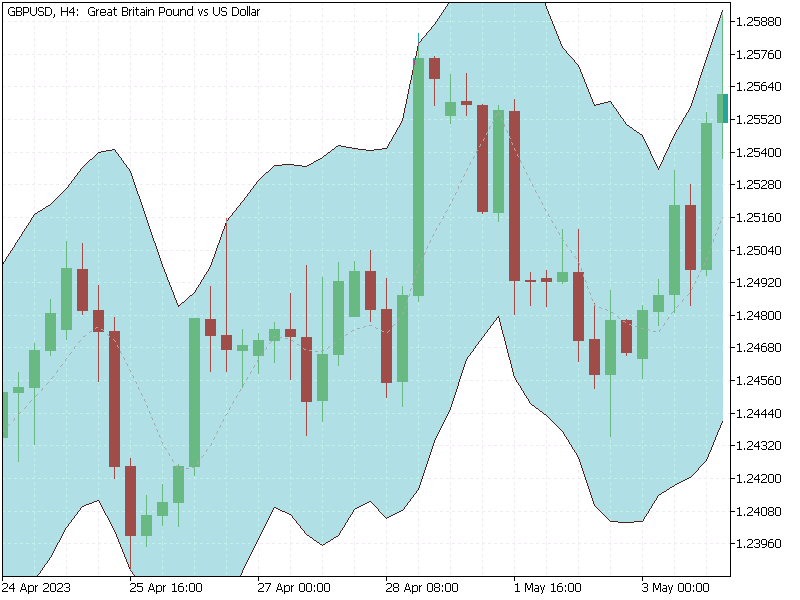Click the 1.24680 price label
This screenshot has height=600, width=800.
[759, 348]
